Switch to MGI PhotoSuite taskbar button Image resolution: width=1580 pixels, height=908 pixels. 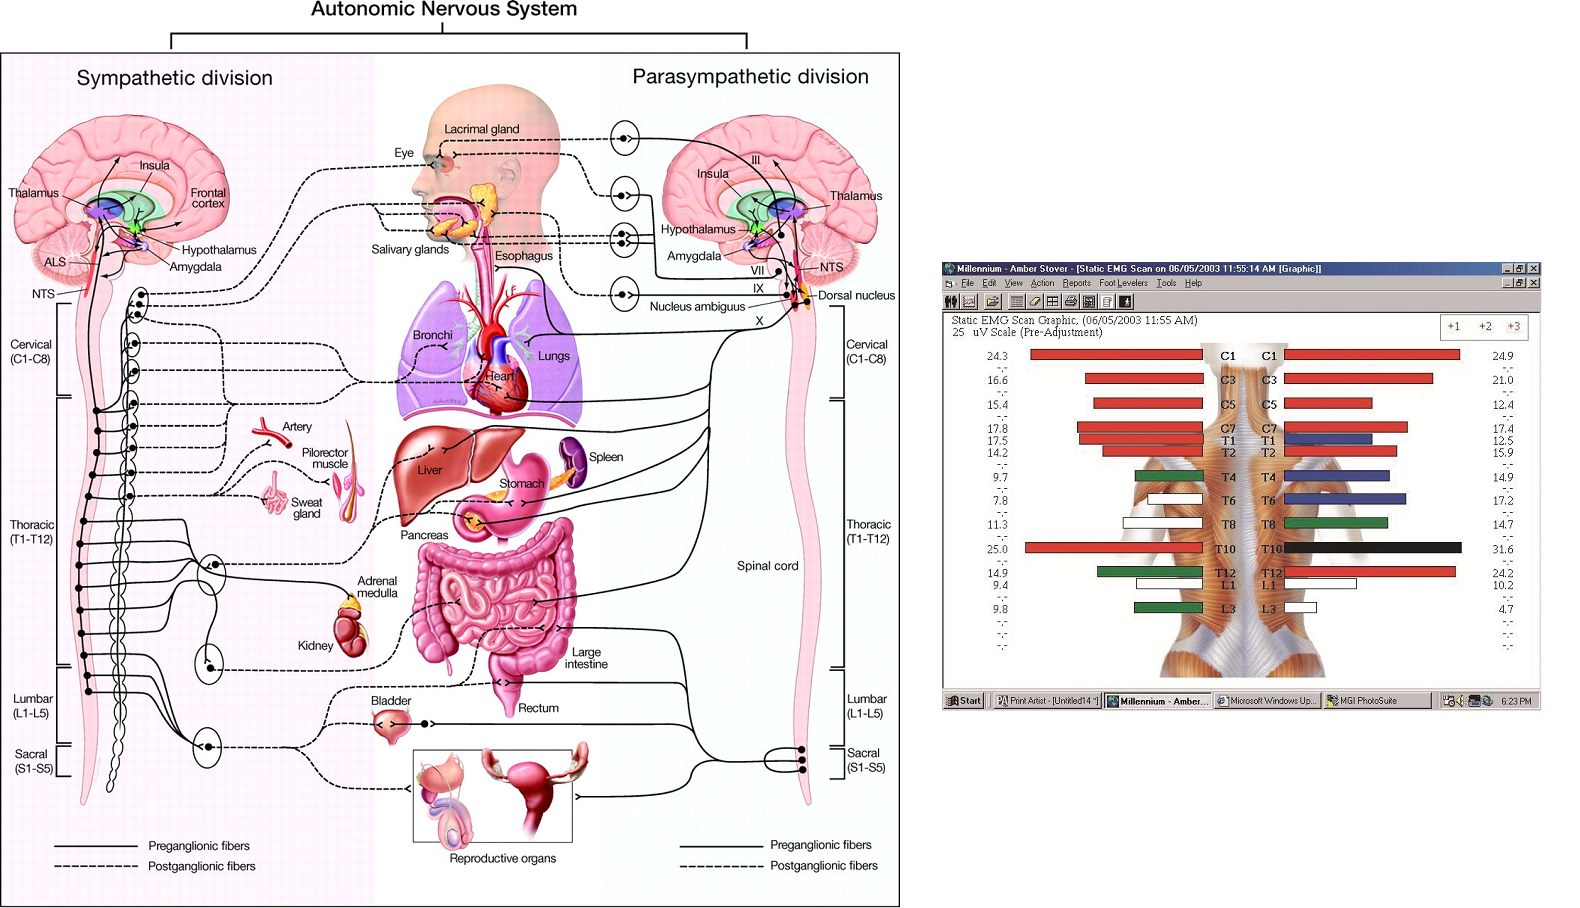click(x=1377, y=701)
